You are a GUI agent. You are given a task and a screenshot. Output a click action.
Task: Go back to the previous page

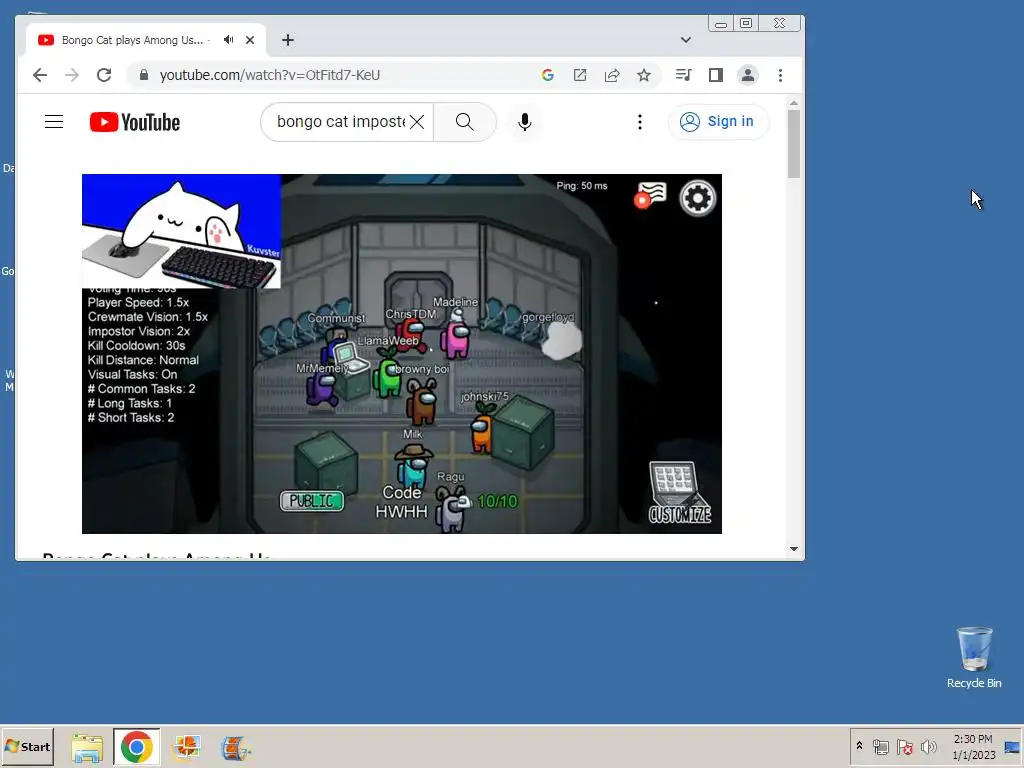(40, 75)
